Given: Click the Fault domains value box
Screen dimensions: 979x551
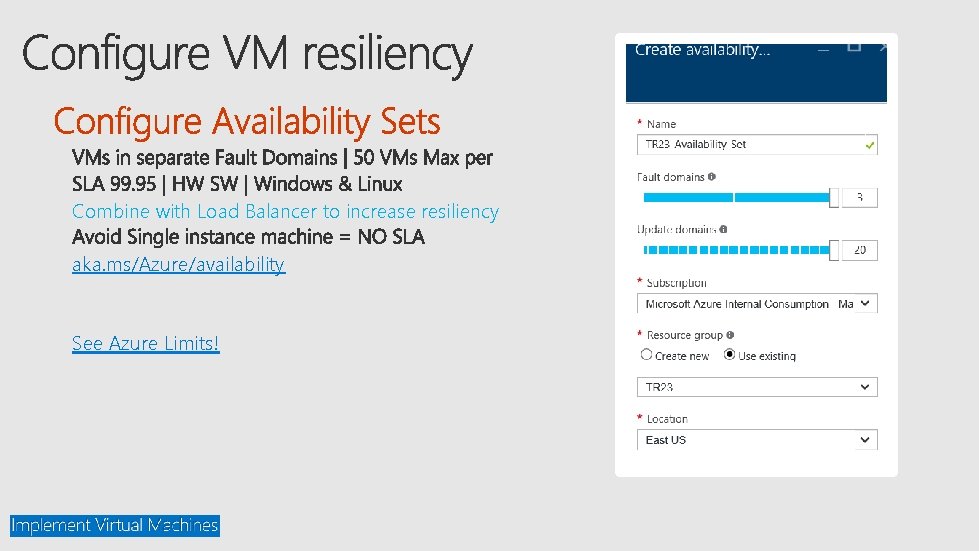Looking at the screenshot, I should 860,198.
